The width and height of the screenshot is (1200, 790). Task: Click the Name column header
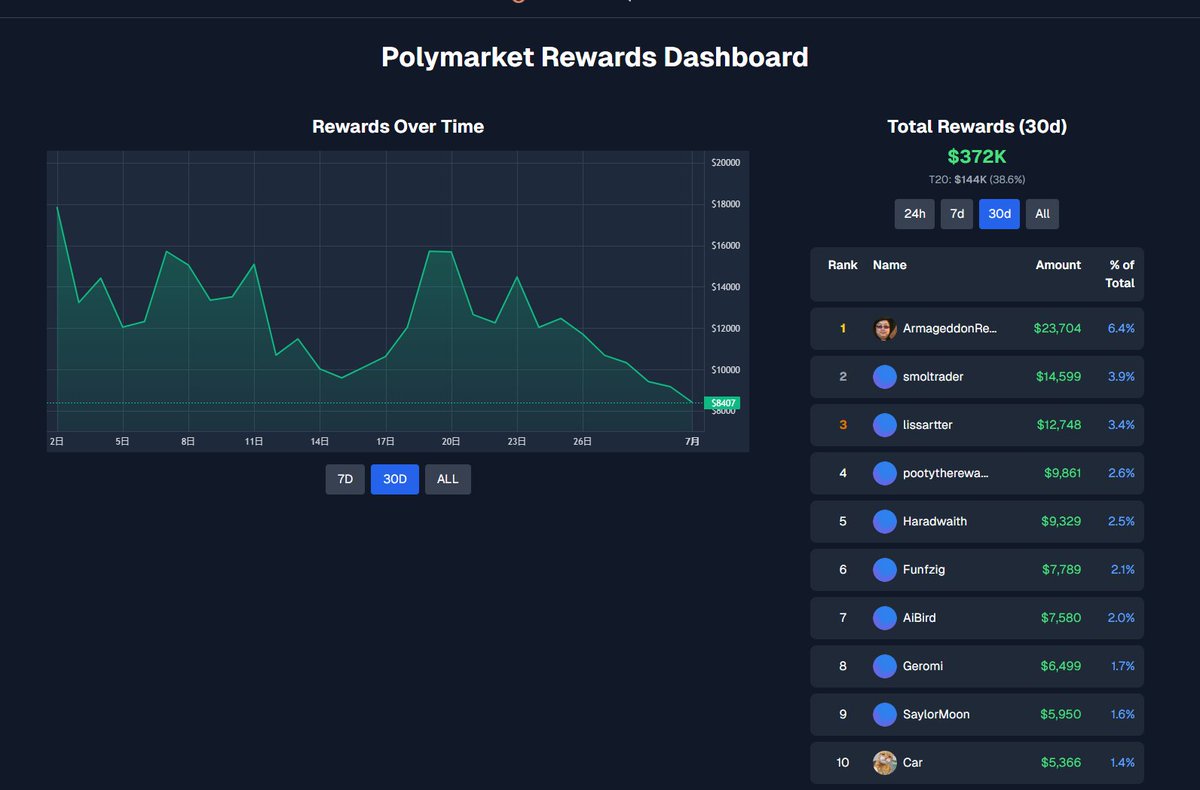click(890, 265)
